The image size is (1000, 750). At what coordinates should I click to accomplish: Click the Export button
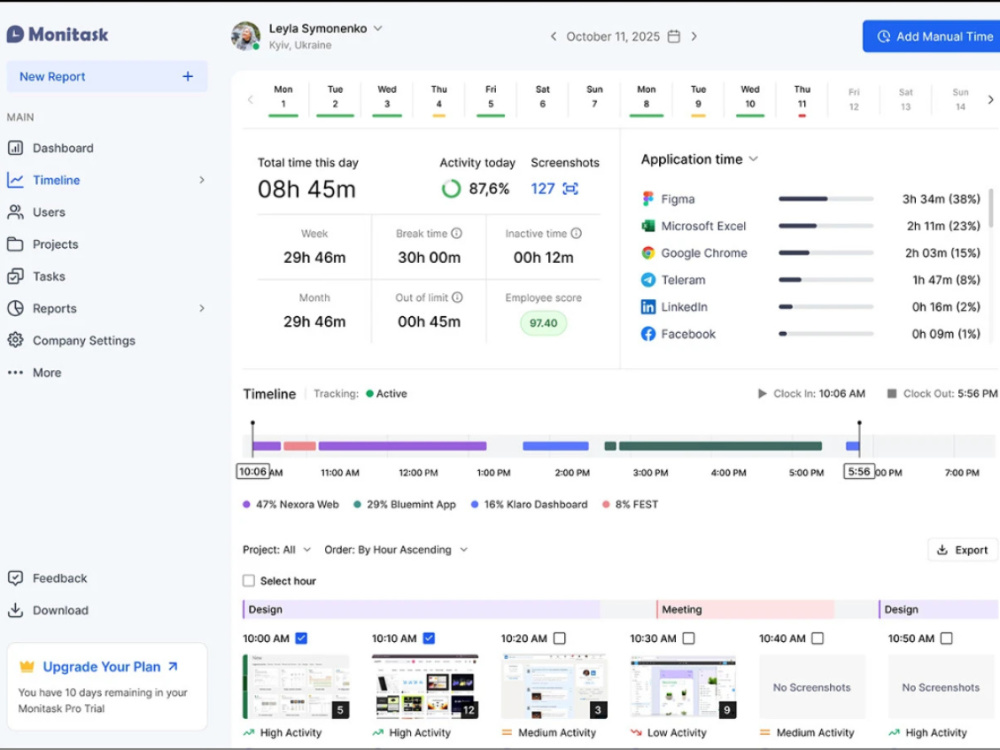click(962, 550)
